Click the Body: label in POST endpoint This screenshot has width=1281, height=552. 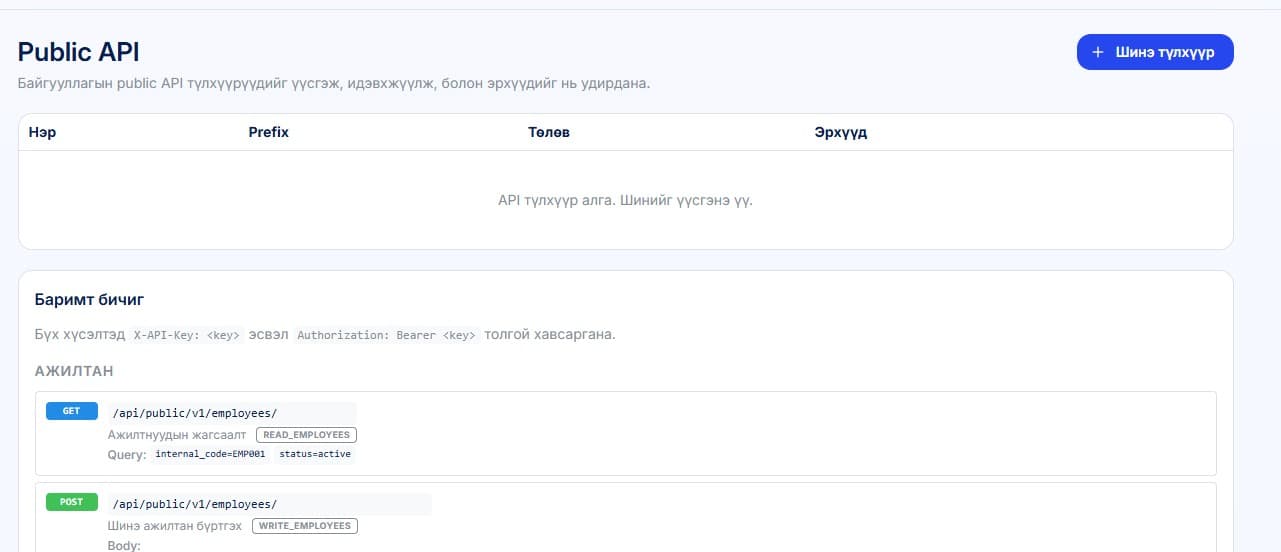124,546
